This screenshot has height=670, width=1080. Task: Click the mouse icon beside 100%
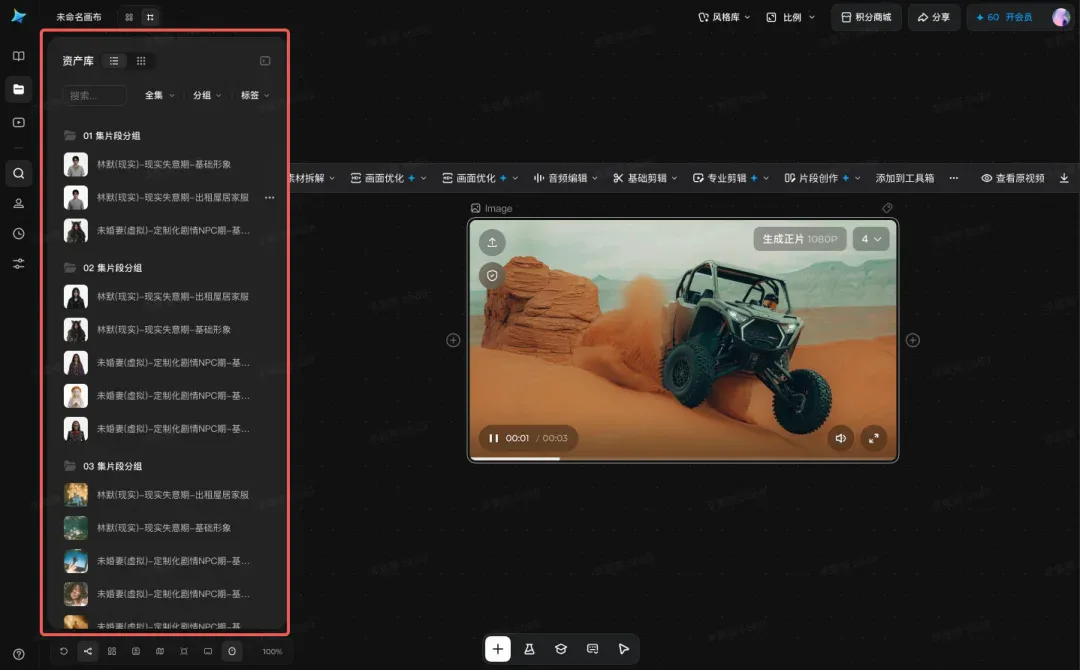point(232,651)
